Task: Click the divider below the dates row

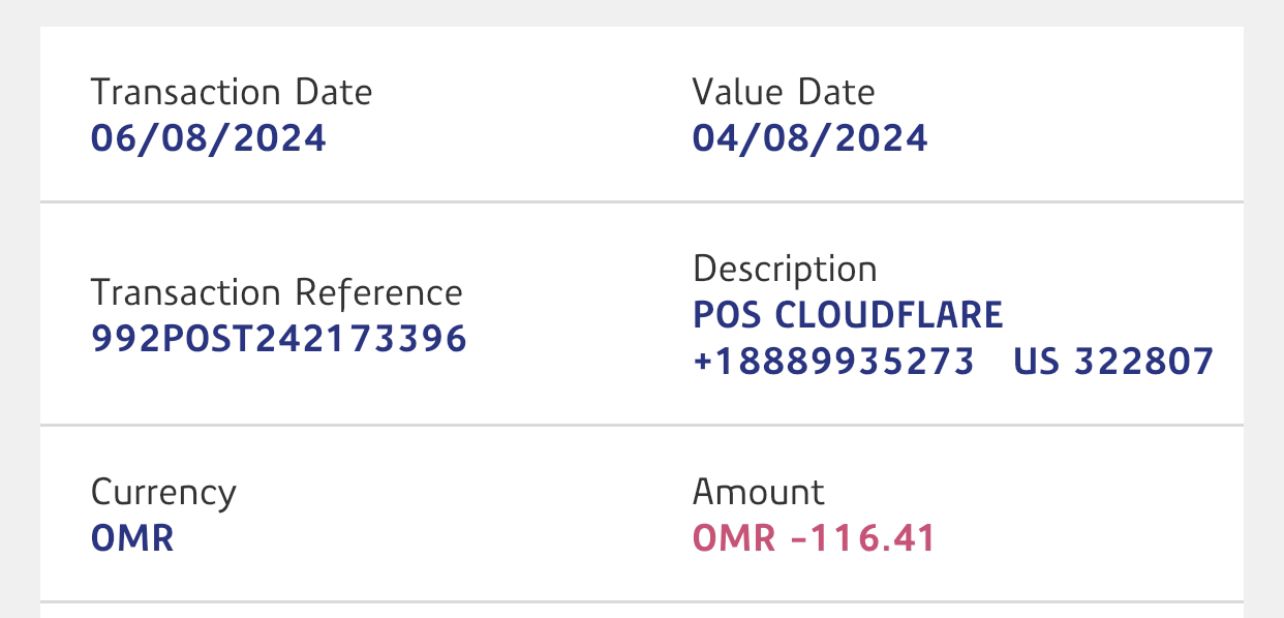Action: (640, 202)
